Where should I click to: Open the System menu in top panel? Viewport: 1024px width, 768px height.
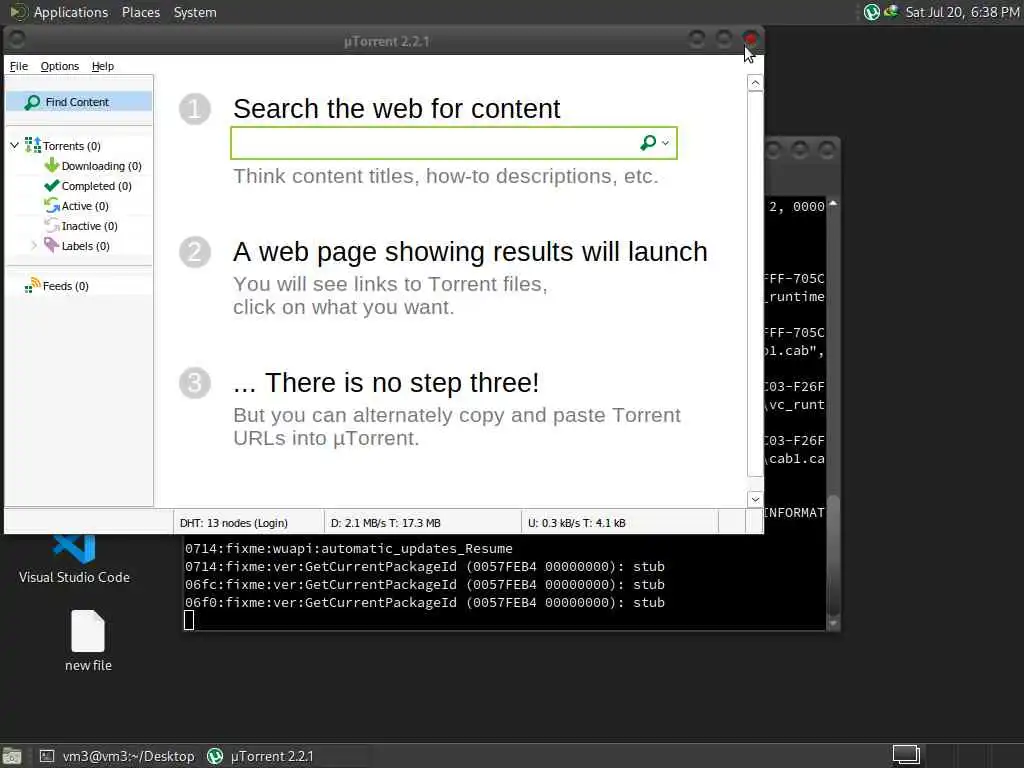(x=195, y=12)
